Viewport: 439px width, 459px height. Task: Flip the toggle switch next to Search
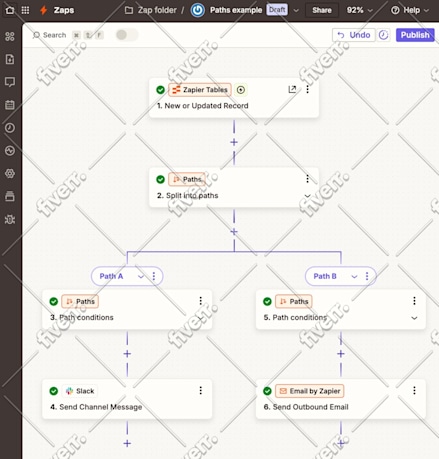pyautogui.click(x=126, y=35)
